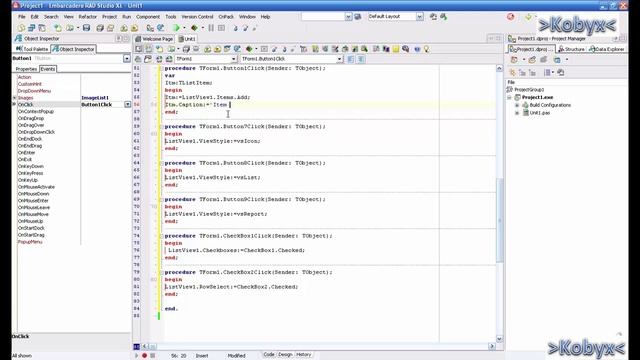Open the Project menu
The image size is (640, 360).
(x=109, y=17)
